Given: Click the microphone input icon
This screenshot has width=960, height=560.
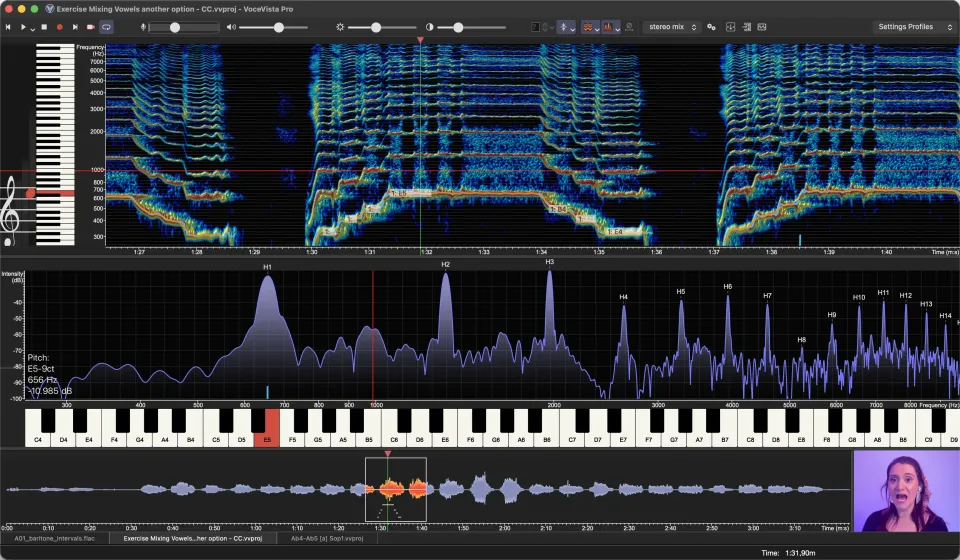Looking at the screenshot, I should tap(143, 27).
